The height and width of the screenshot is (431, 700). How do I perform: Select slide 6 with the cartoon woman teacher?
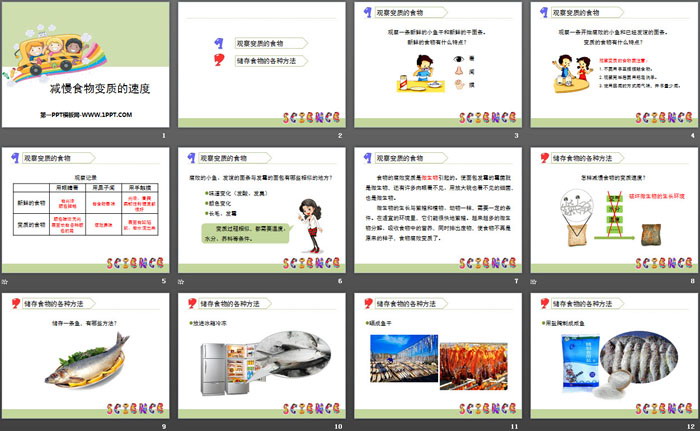[262, 210]
